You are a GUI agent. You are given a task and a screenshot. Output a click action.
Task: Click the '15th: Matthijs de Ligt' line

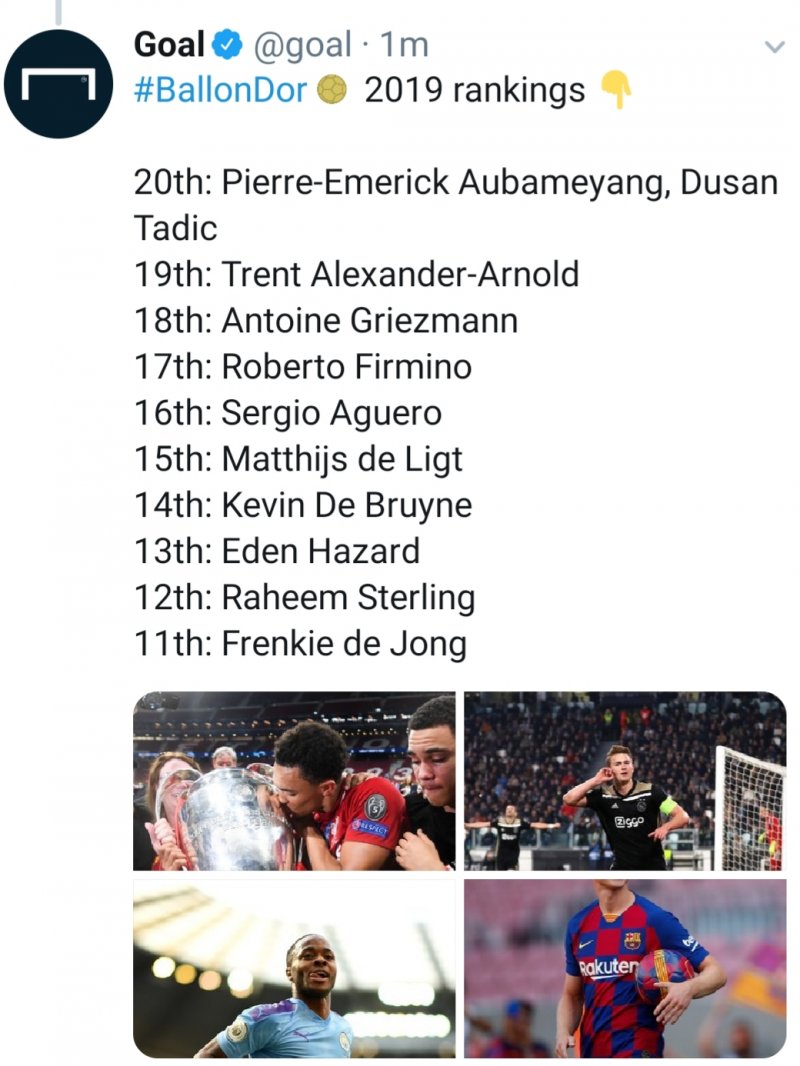click(x=298, y=460)
